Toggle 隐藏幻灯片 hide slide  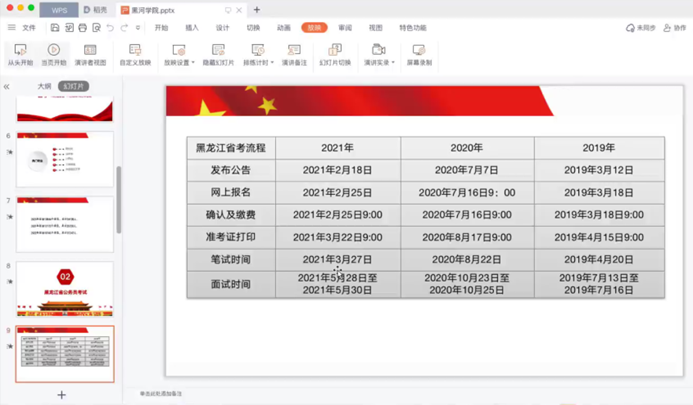click(218, 54)
